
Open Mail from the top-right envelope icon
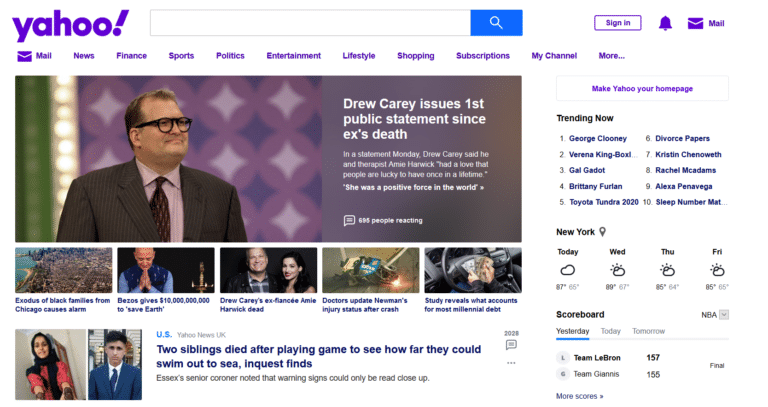(x=695, y=23)
